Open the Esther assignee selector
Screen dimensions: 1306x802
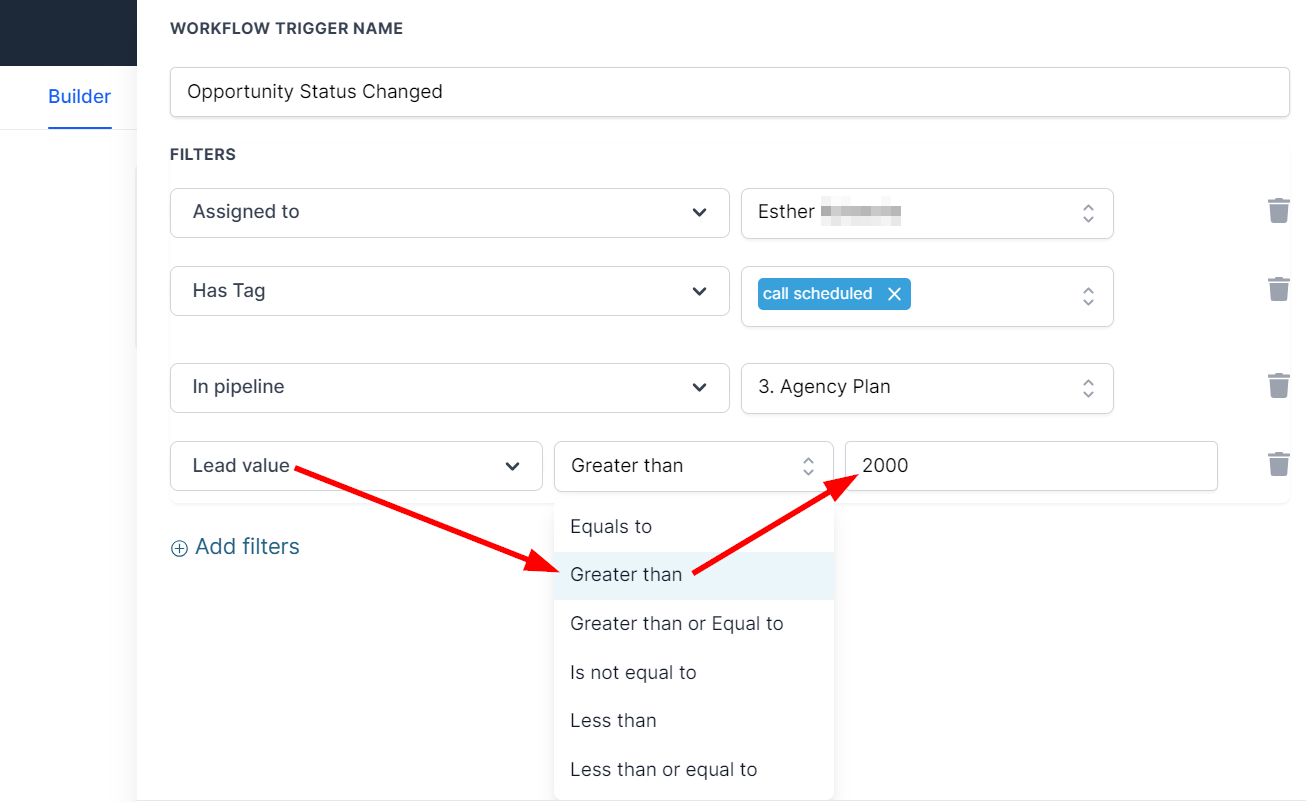926,213
